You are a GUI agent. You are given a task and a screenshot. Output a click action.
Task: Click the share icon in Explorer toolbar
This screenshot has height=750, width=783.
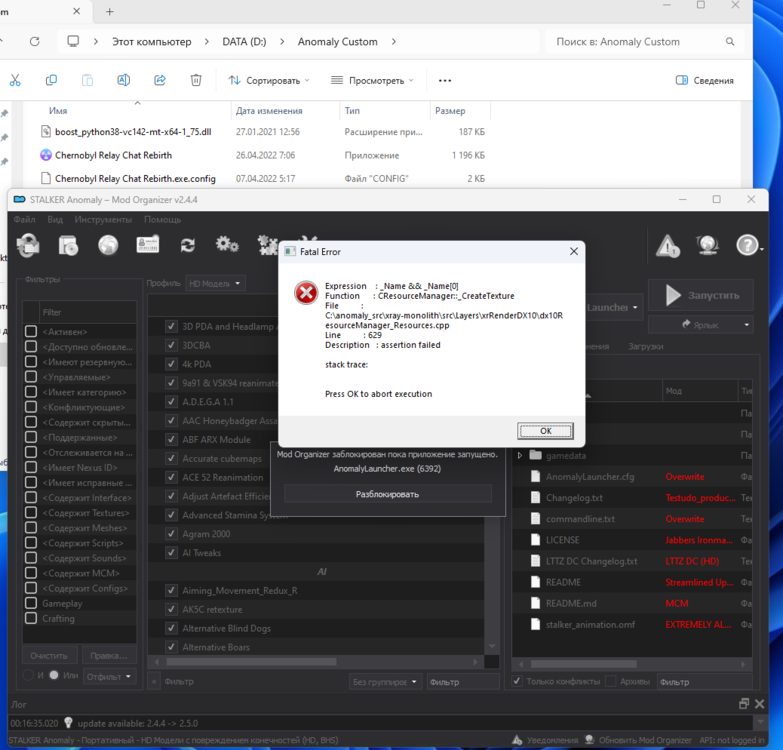160,80
